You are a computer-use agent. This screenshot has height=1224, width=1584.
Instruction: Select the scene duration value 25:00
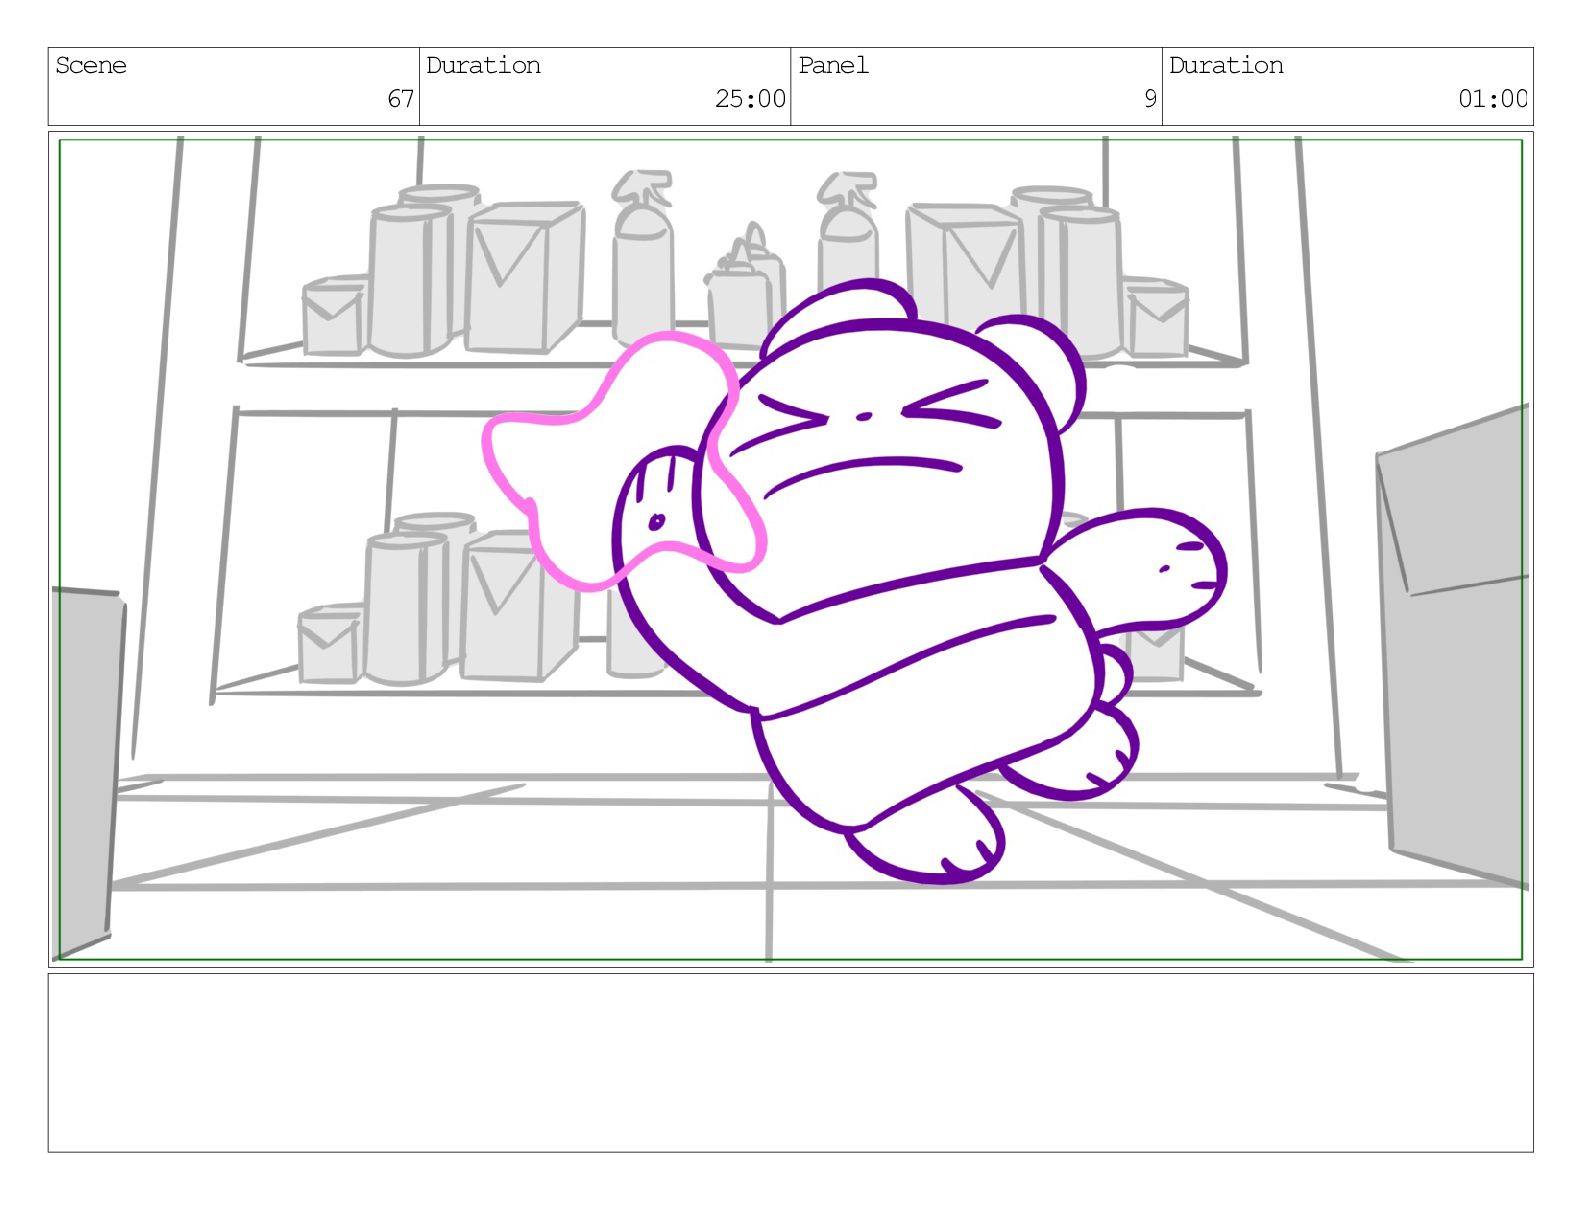pyautogui.click(x=750, y=99)
